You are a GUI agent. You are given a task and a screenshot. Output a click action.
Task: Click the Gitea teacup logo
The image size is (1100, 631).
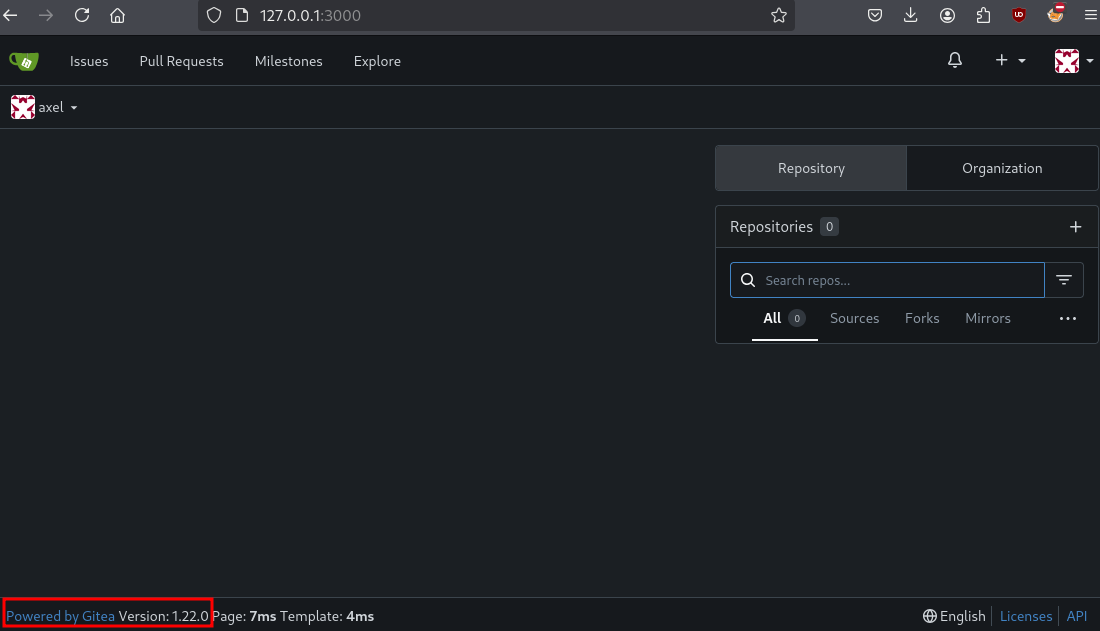[24, 61]
